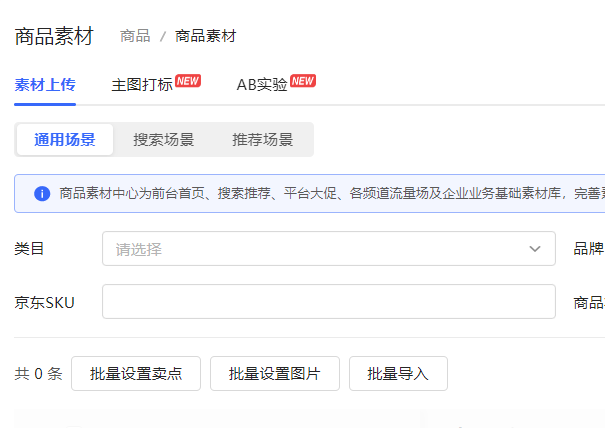Click the NEW badge beside AB实验
The width and height of the screenshot is (605, 428).
303,81
